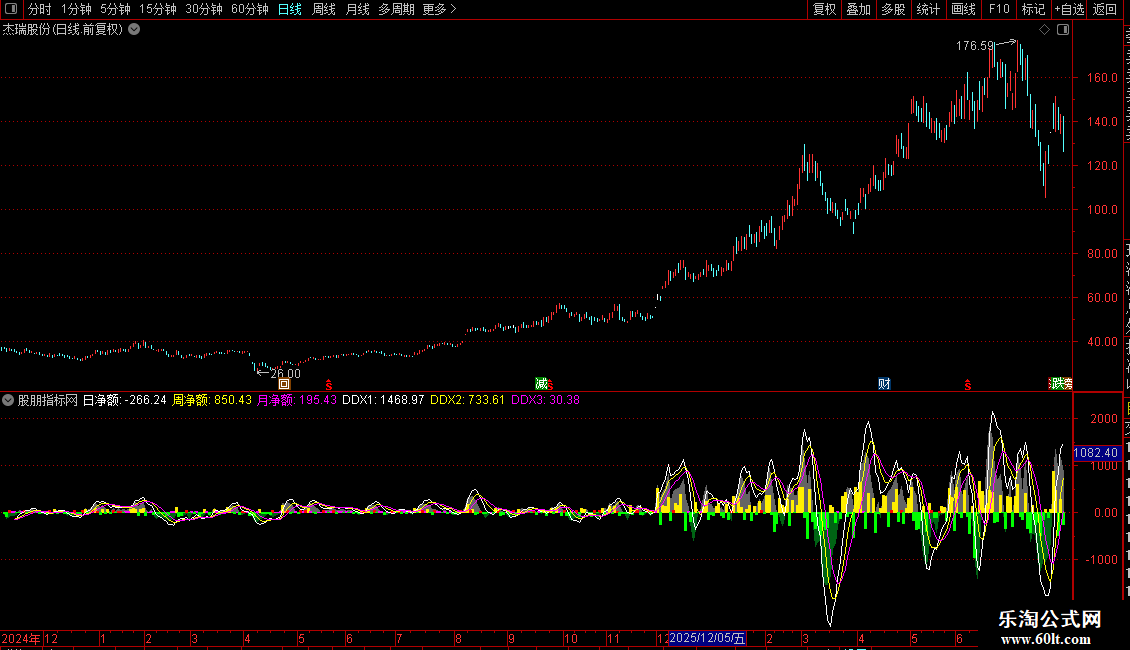Click the 40.00 price axis label
The image size is (1130, 650).
[1103, 342]
